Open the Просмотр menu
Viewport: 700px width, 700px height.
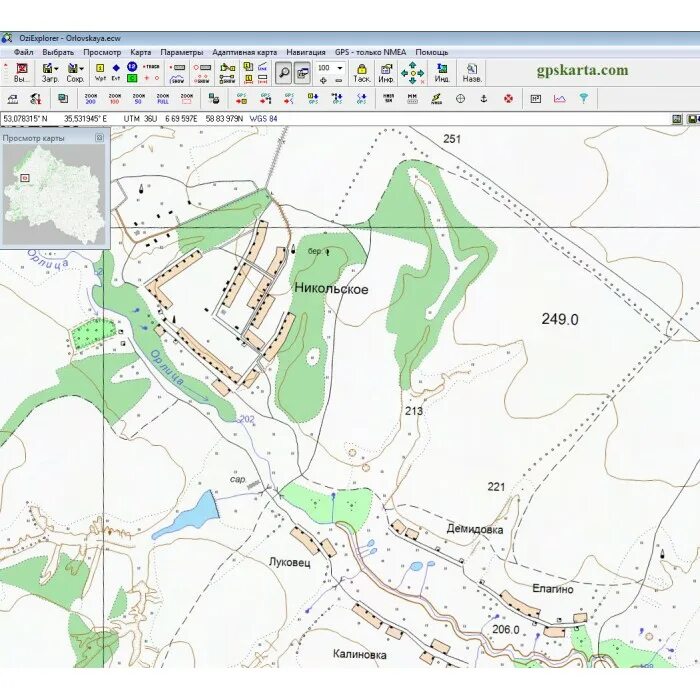coord(102,52)
